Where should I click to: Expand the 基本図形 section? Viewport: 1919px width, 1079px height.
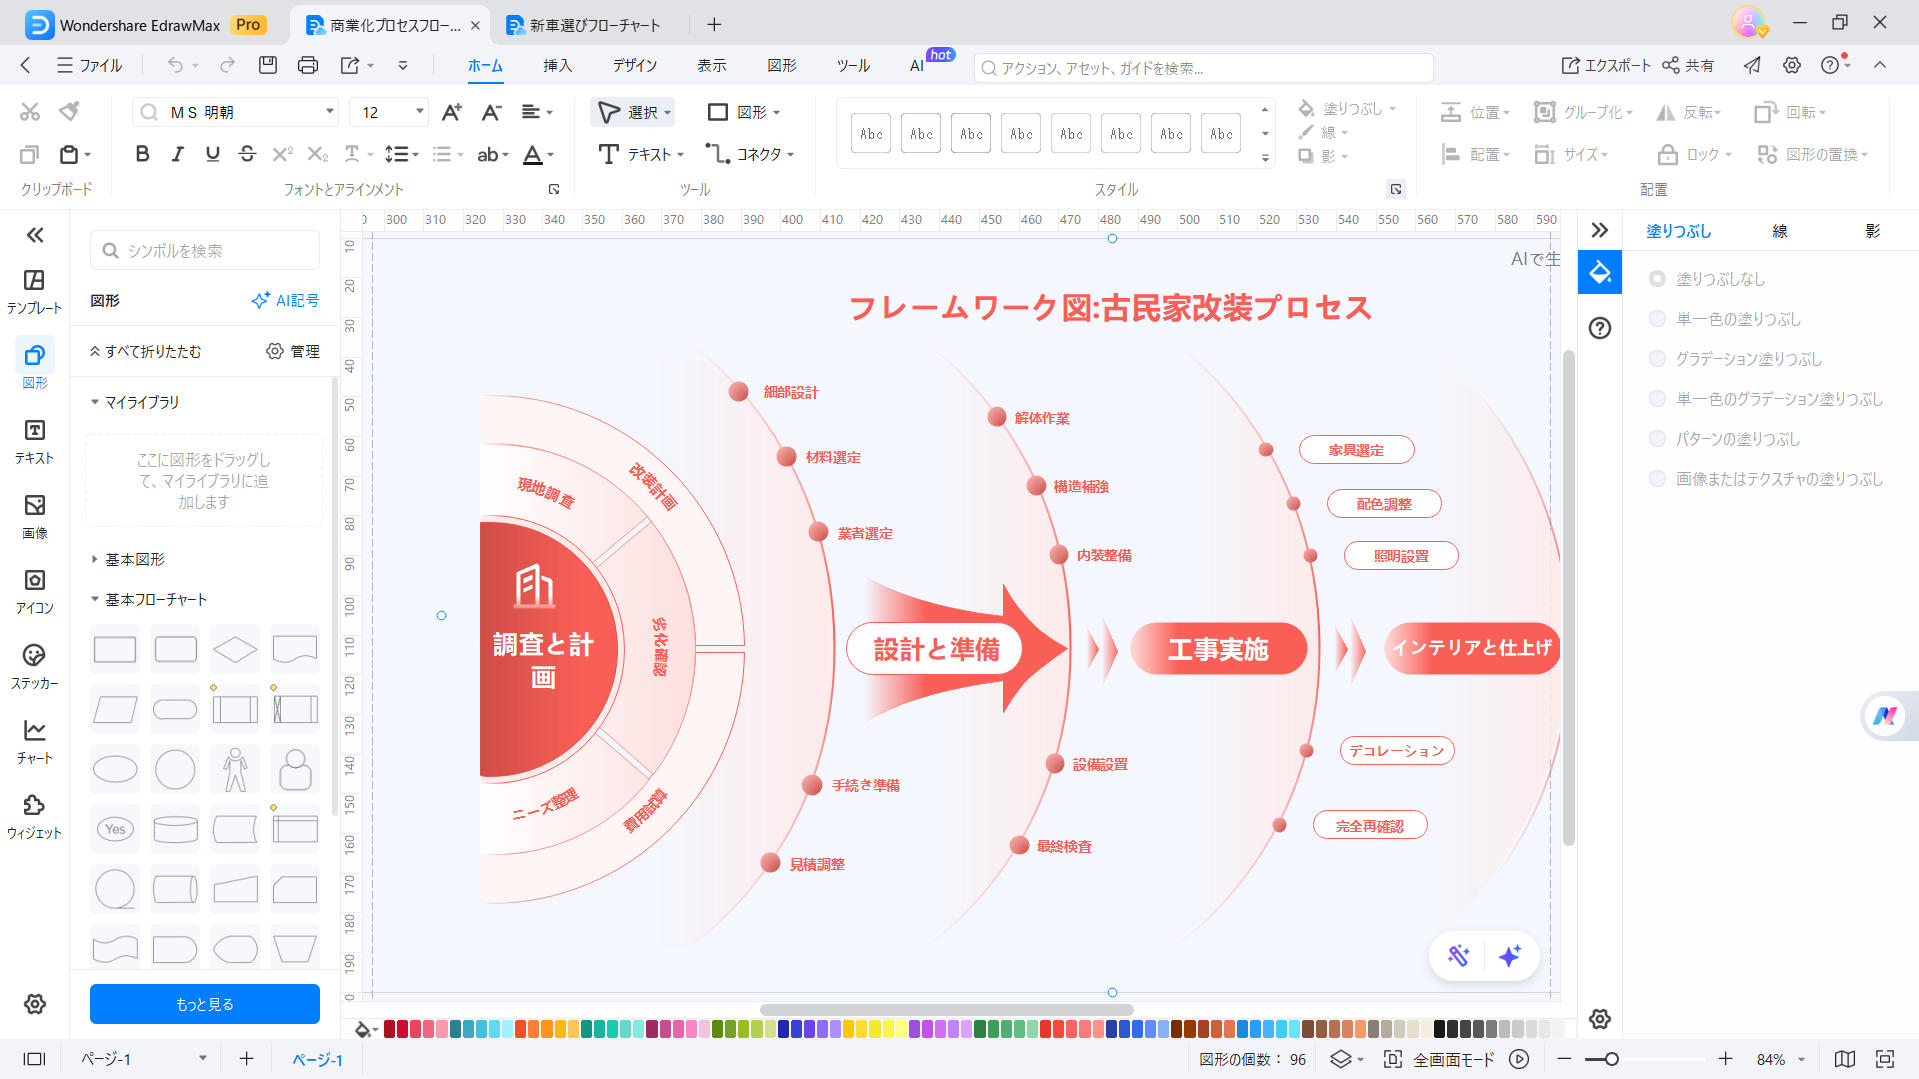[x=134, y=559]
